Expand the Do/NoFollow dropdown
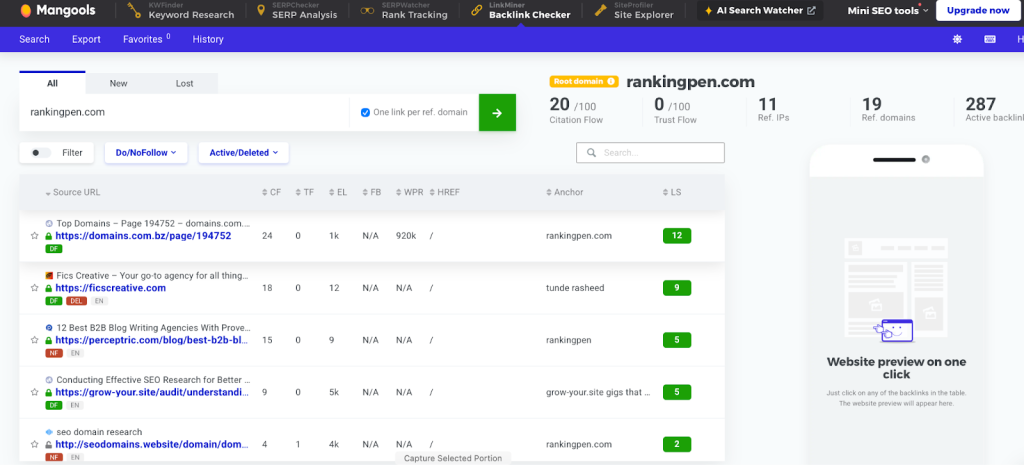Image resolution: width=1024 pixels, height=465 pixels. point(145,153)
